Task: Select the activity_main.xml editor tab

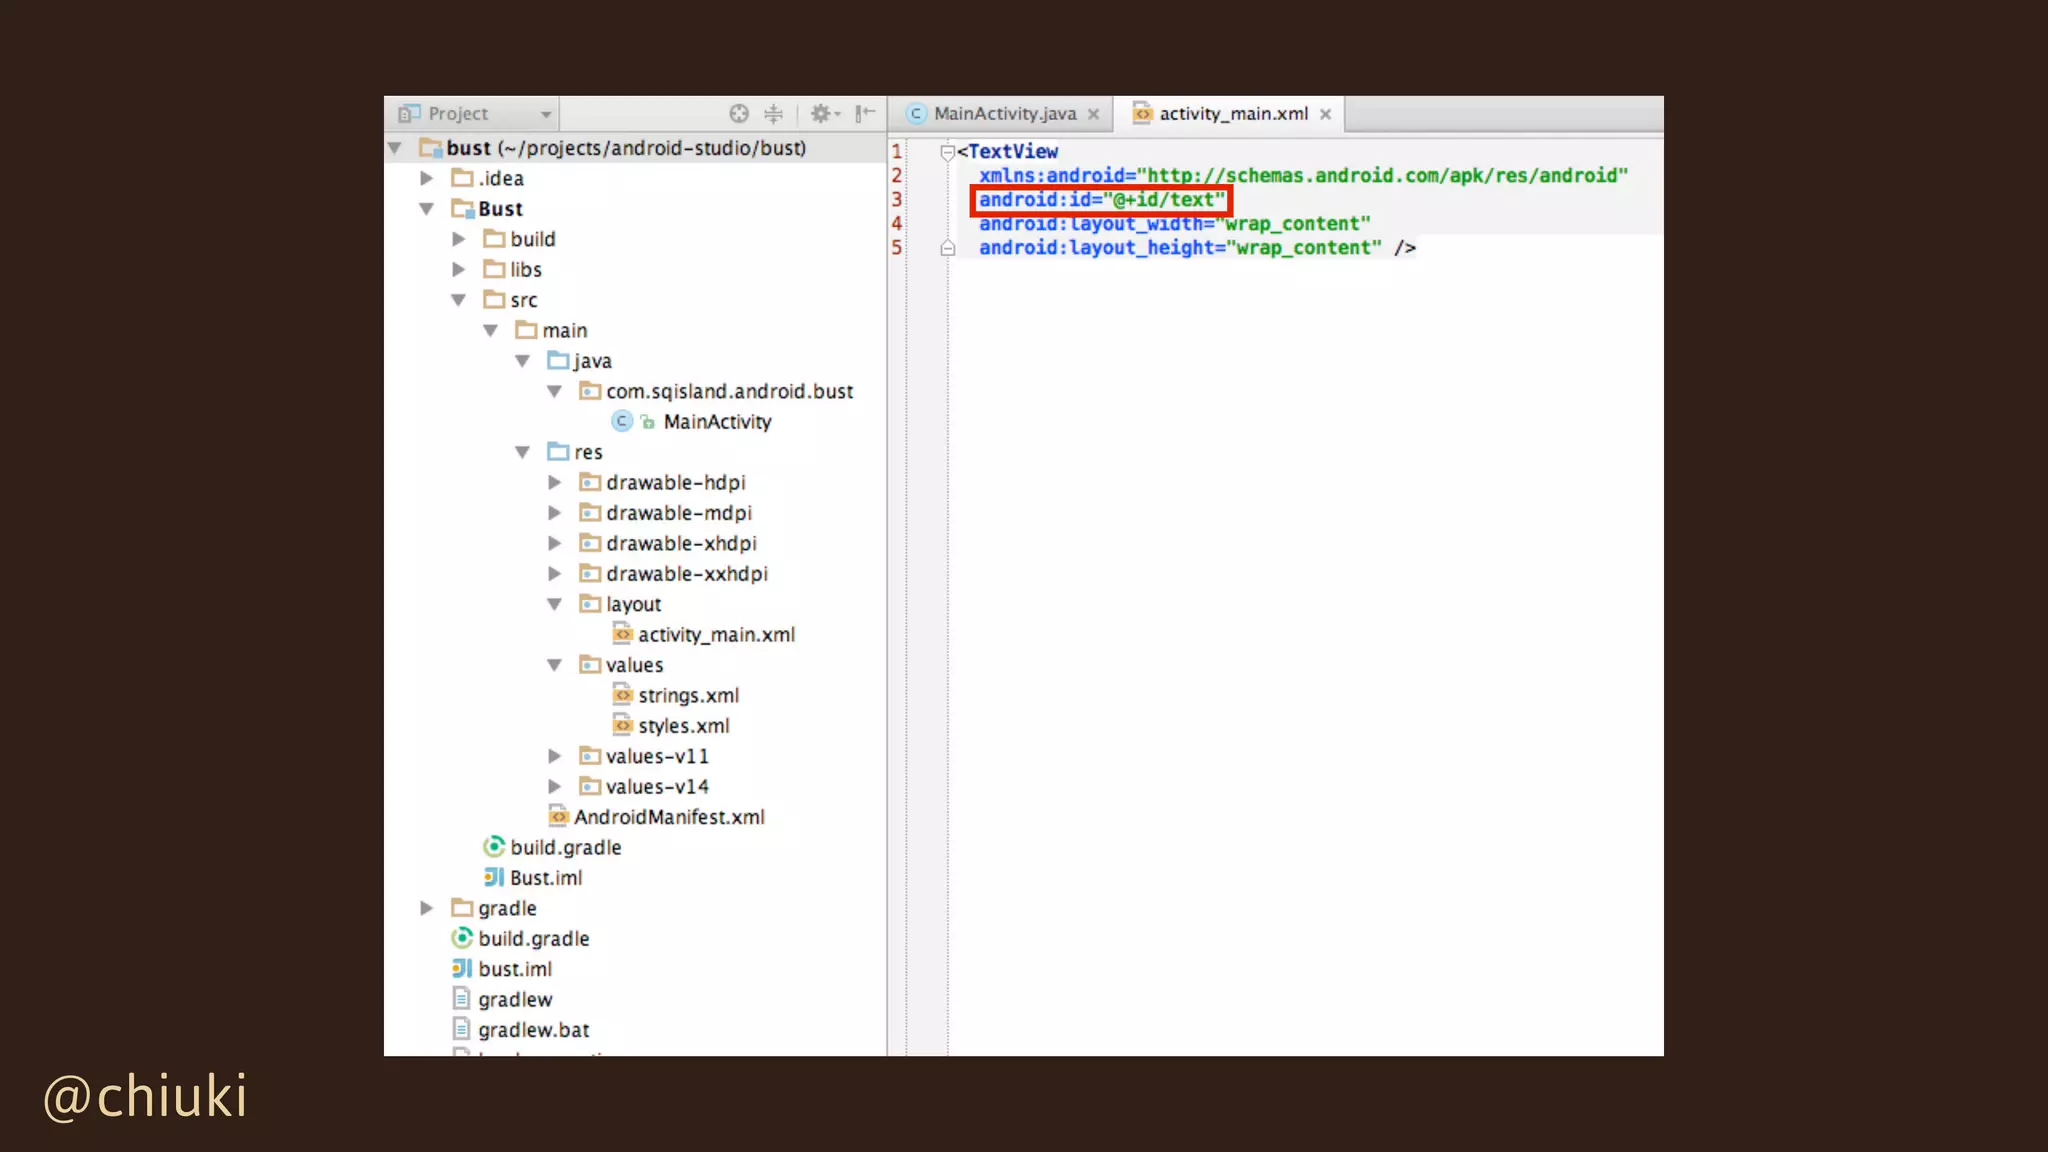Action: click(1232, 114)
